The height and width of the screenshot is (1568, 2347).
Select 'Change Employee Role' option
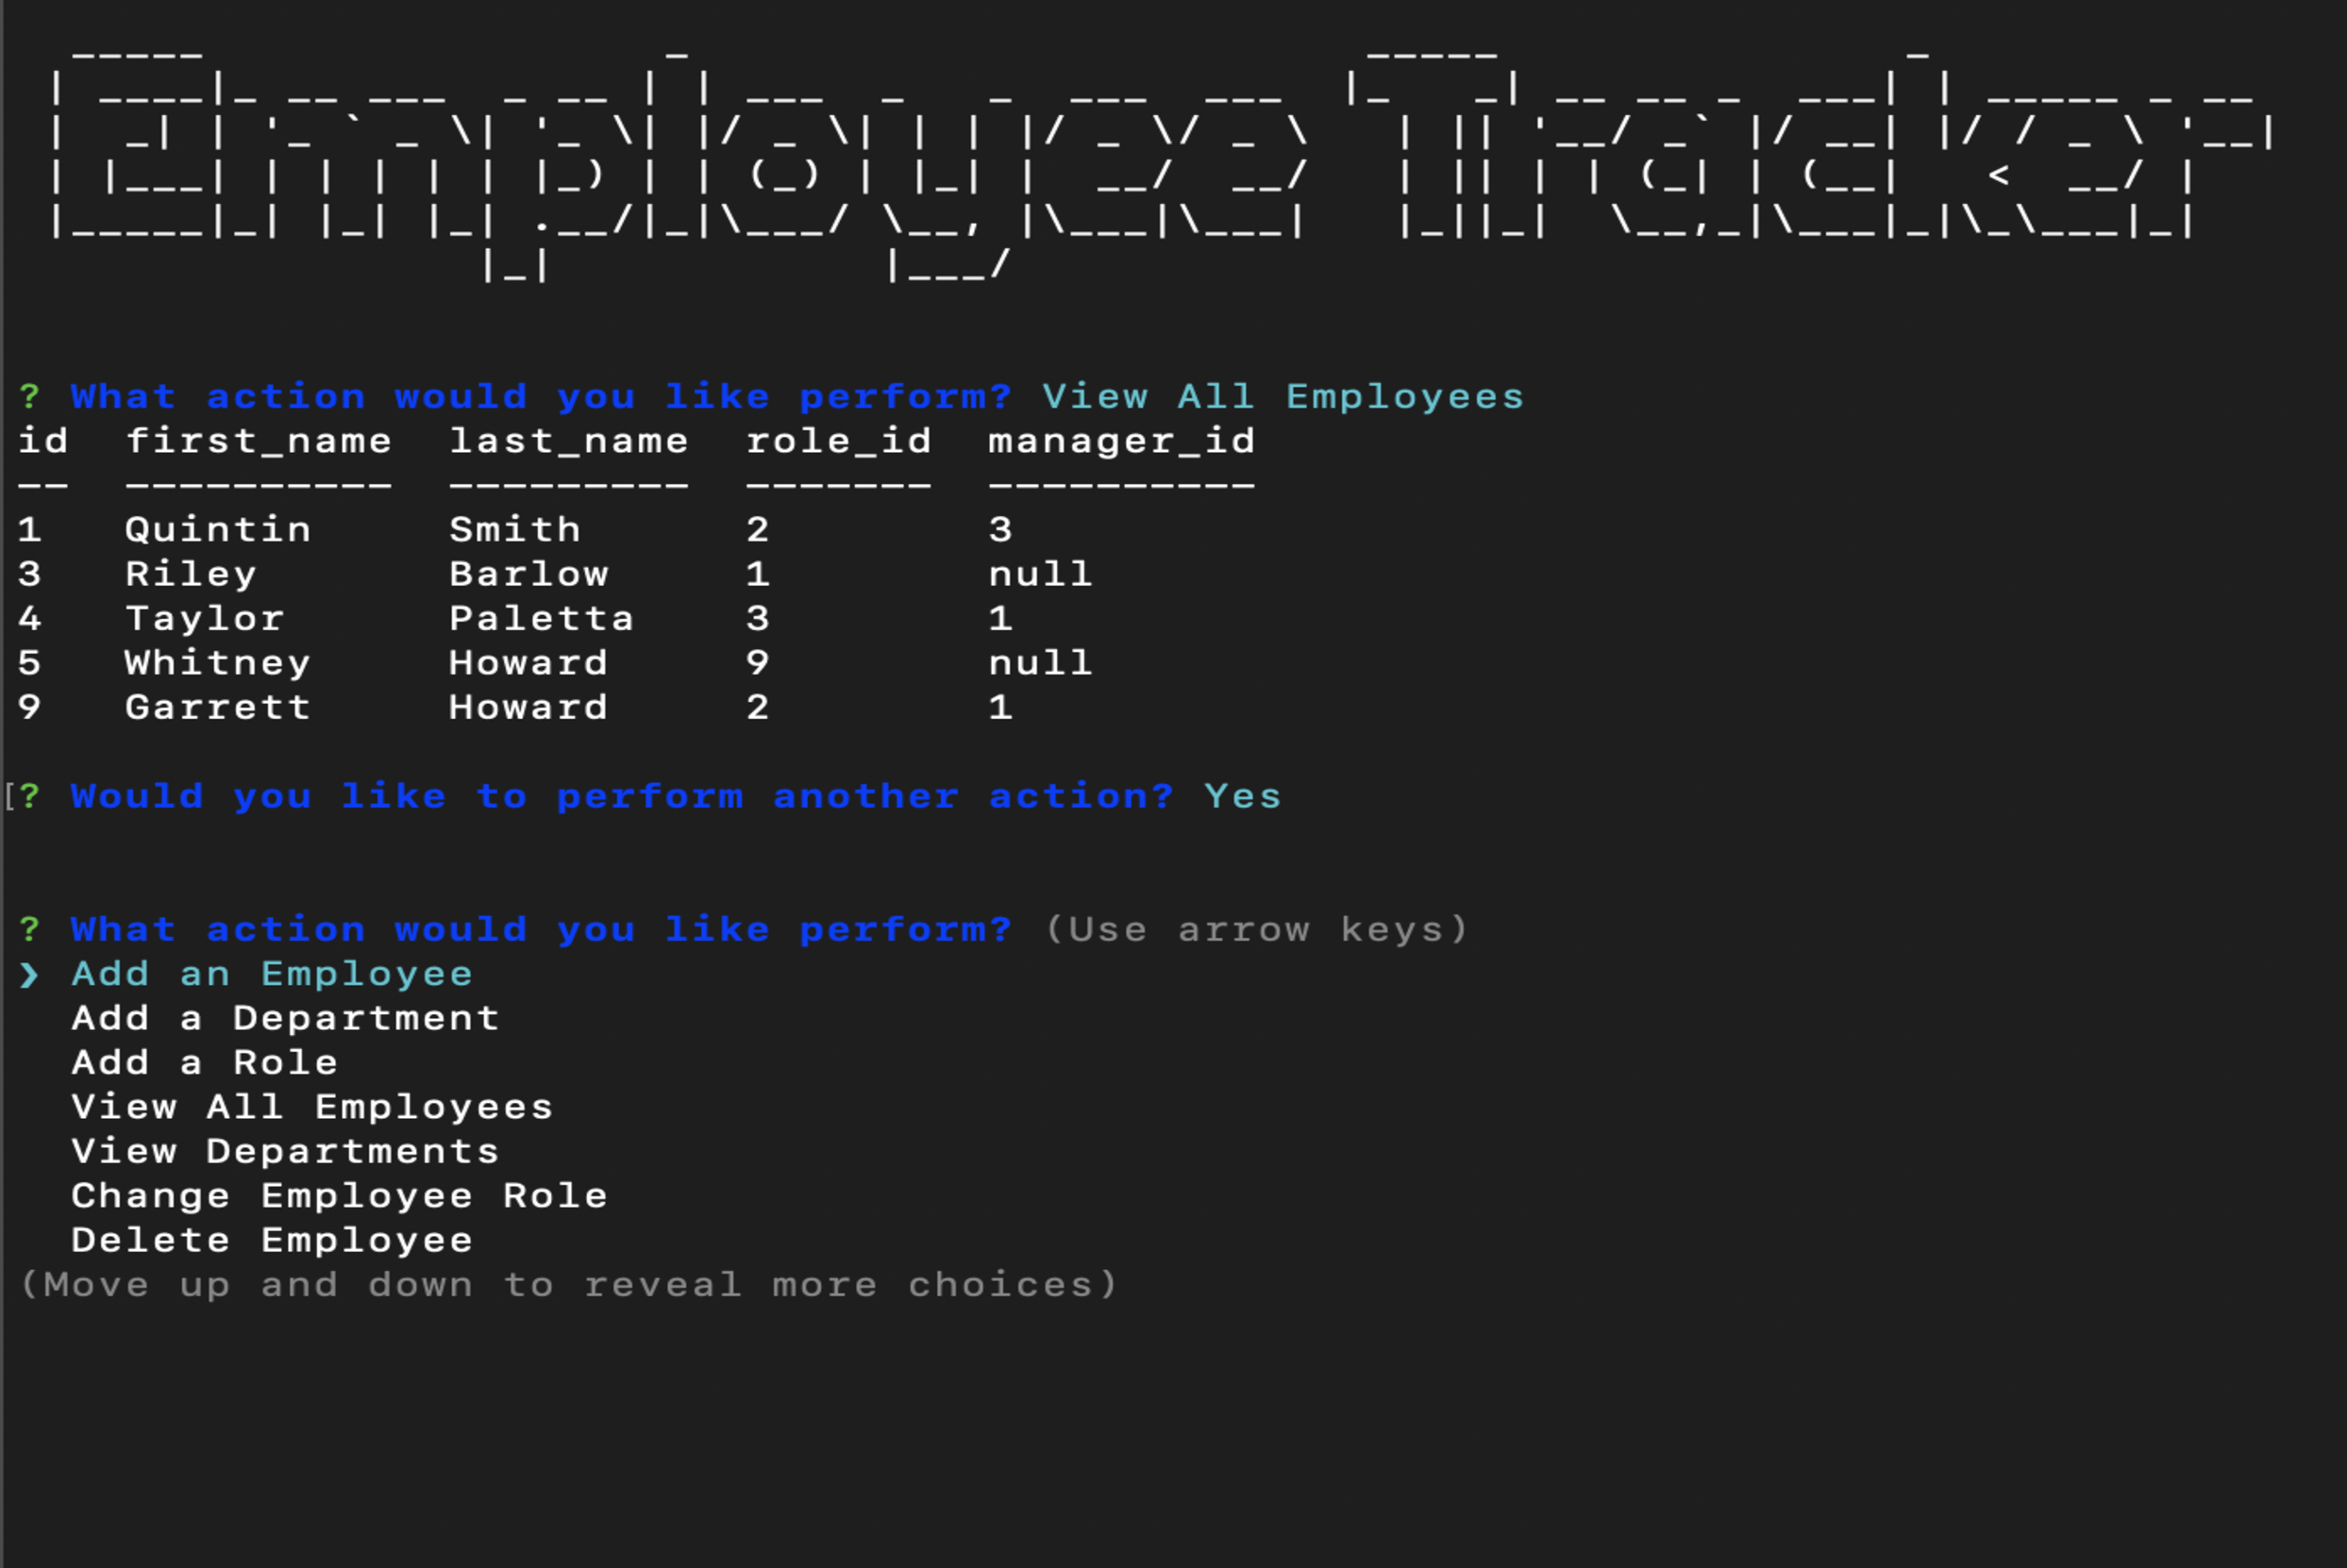(x=339, y=1196)
